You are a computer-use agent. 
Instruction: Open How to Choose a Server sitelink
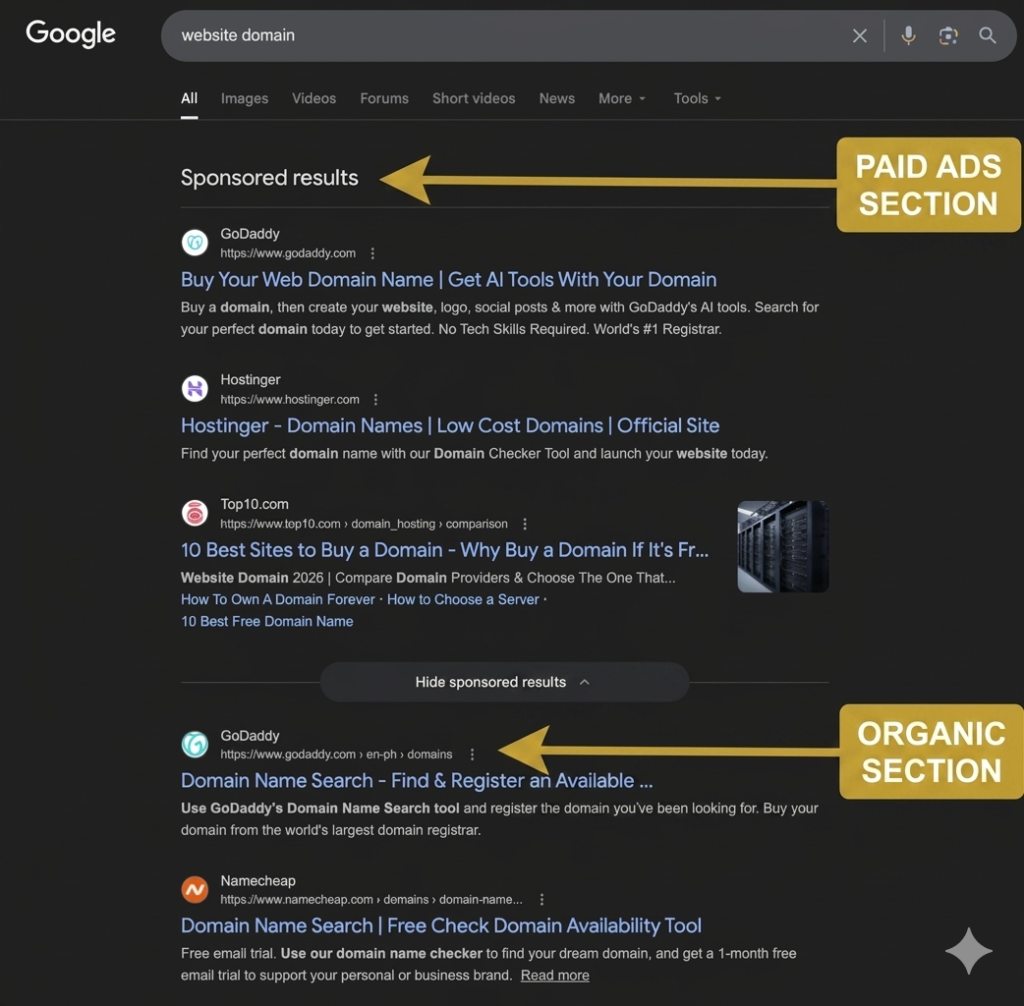(x=463, y=600)
